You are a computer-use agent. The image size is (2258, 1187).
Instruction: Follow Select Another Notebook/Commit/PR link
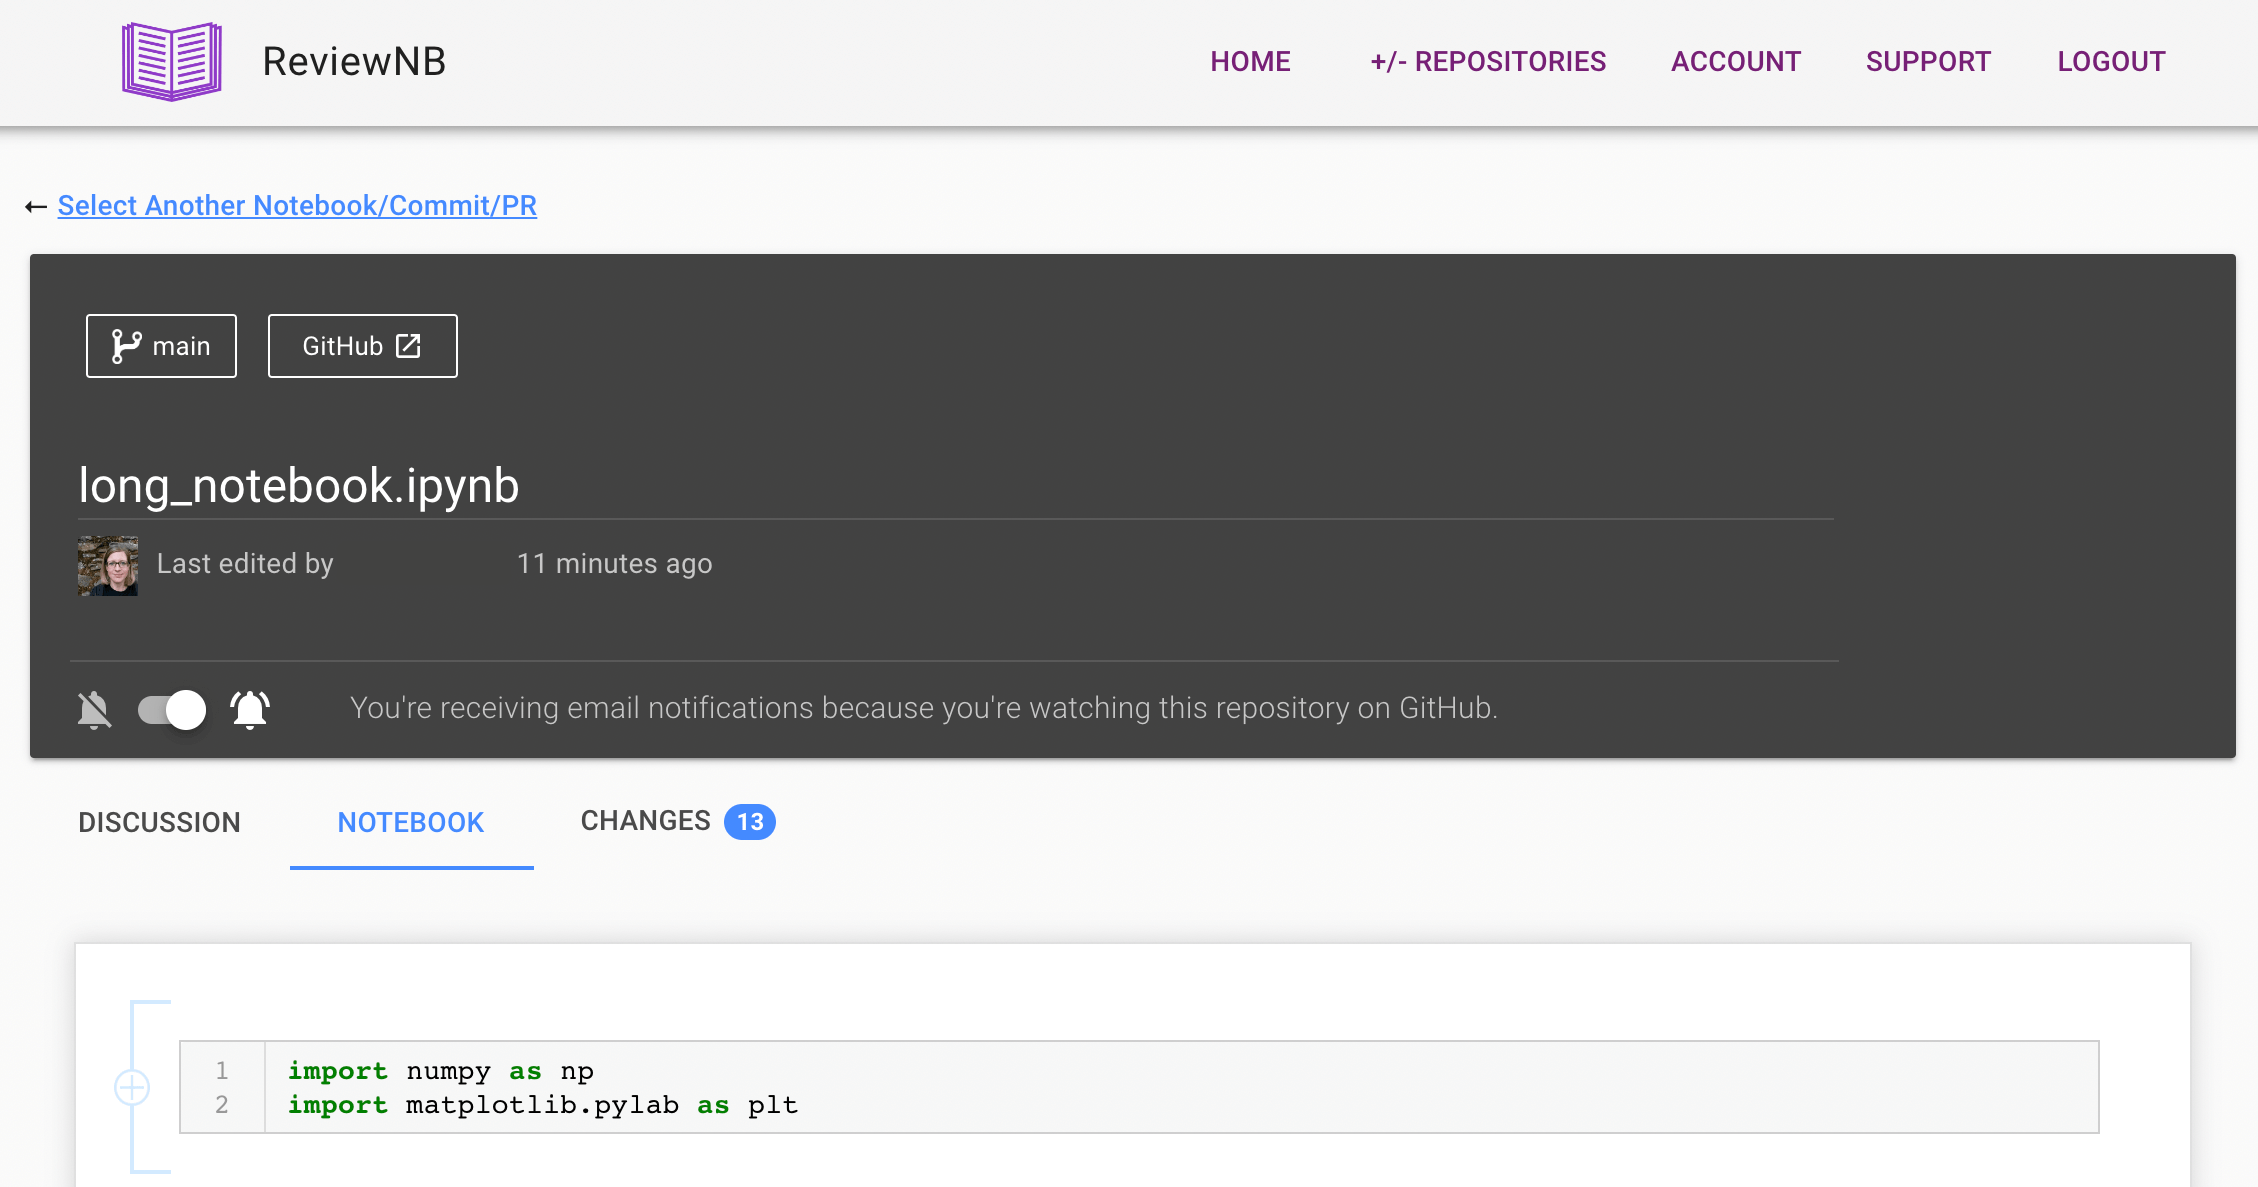click(x=297, y=205)
